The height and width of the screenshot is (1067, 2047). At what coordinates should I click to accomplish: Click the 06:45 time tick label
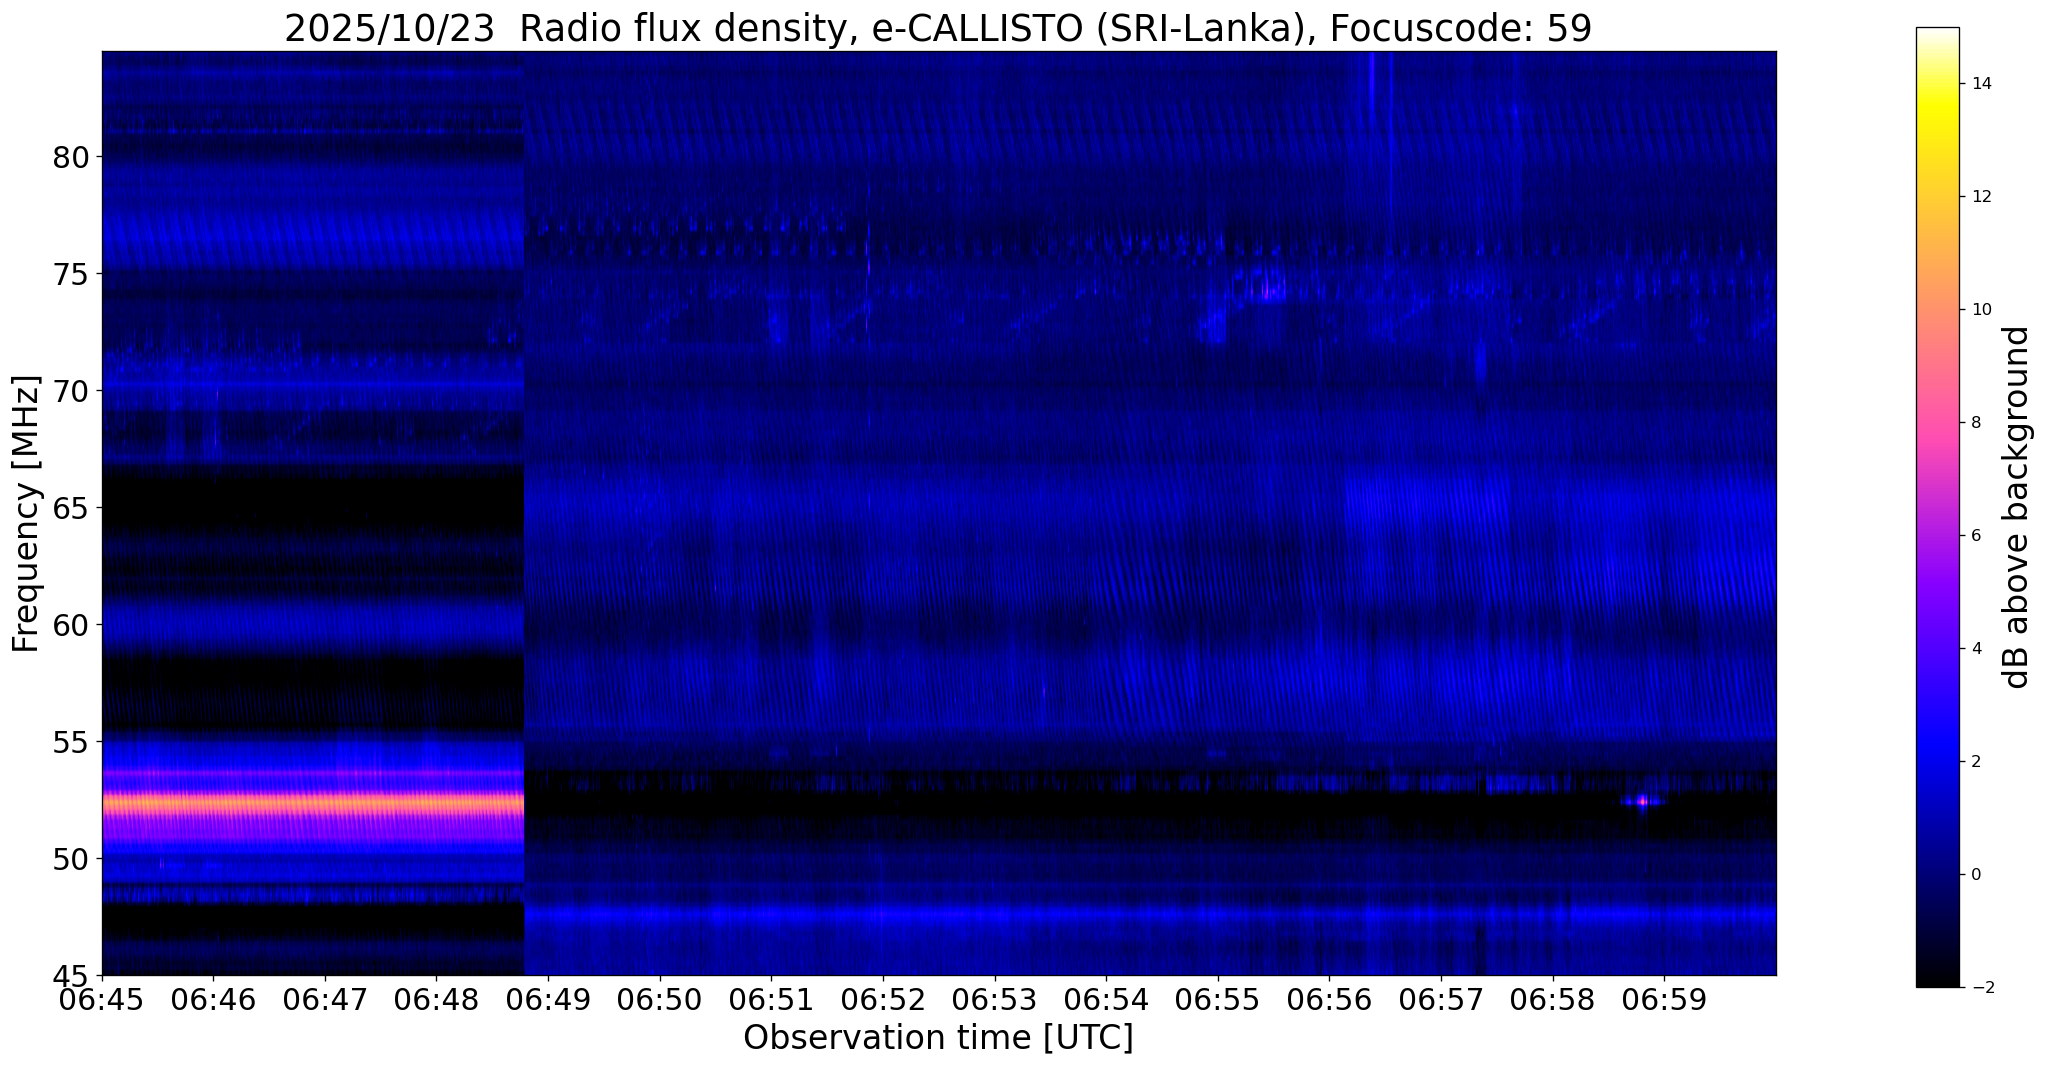[101, 999]
